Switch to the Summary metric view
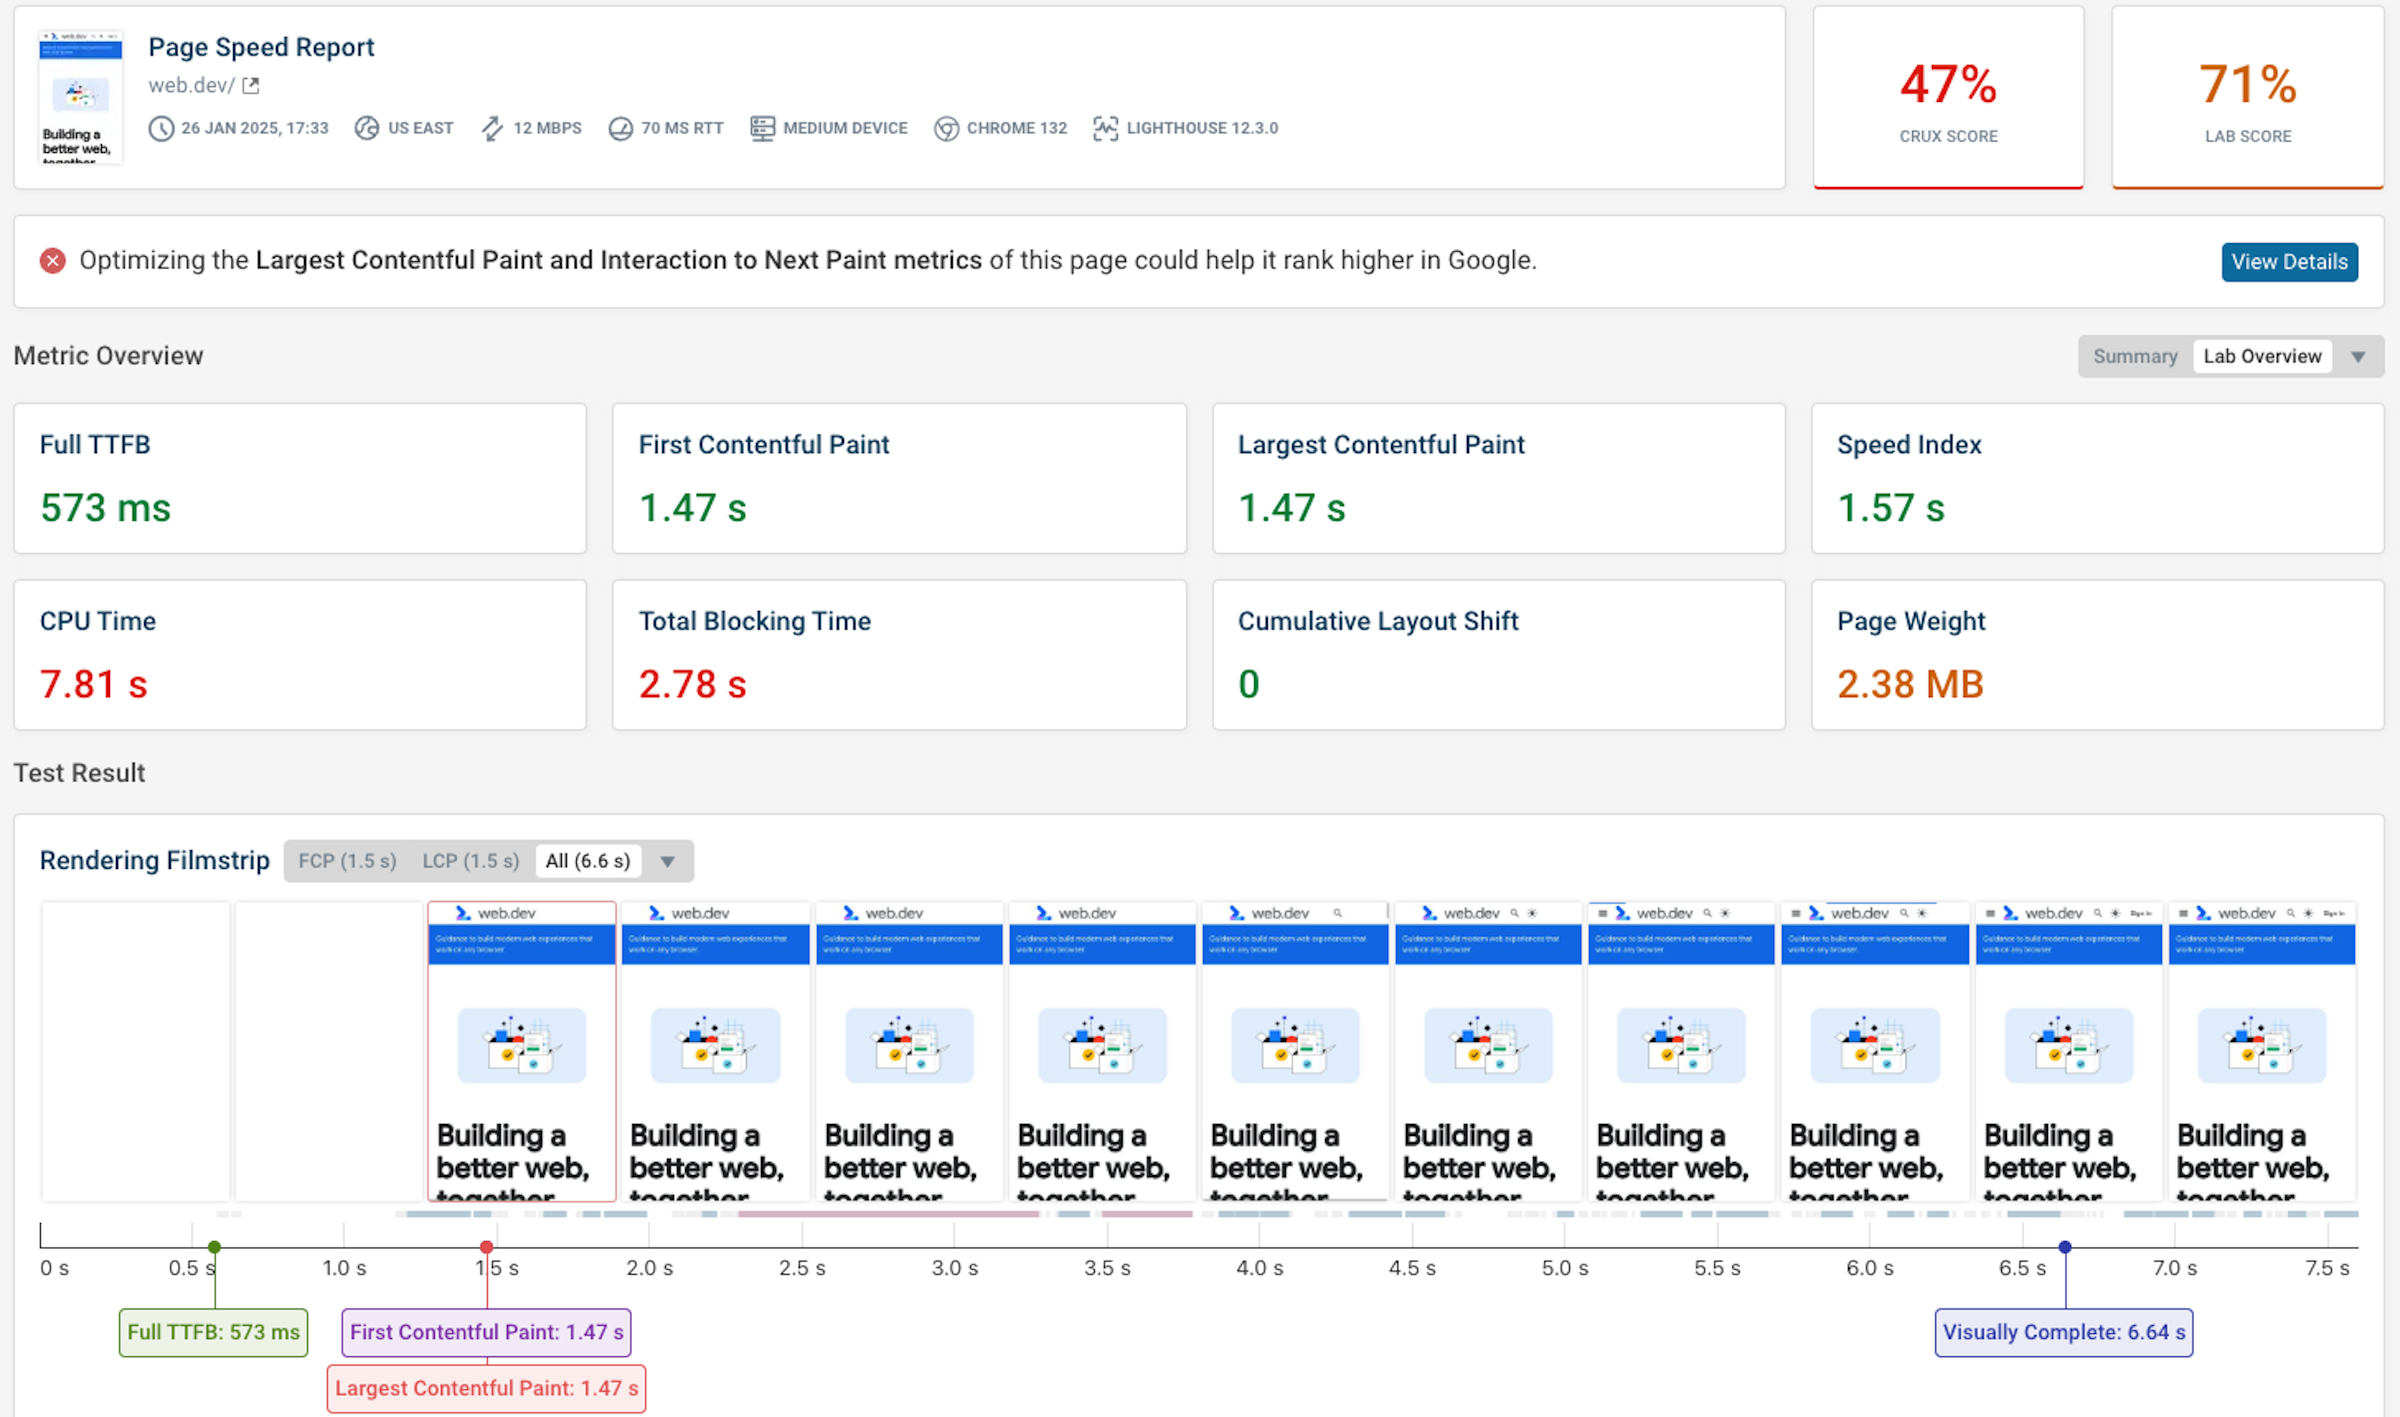Image resolution: width=2400 pixels, height=1417 pixels. point(2135,356)
